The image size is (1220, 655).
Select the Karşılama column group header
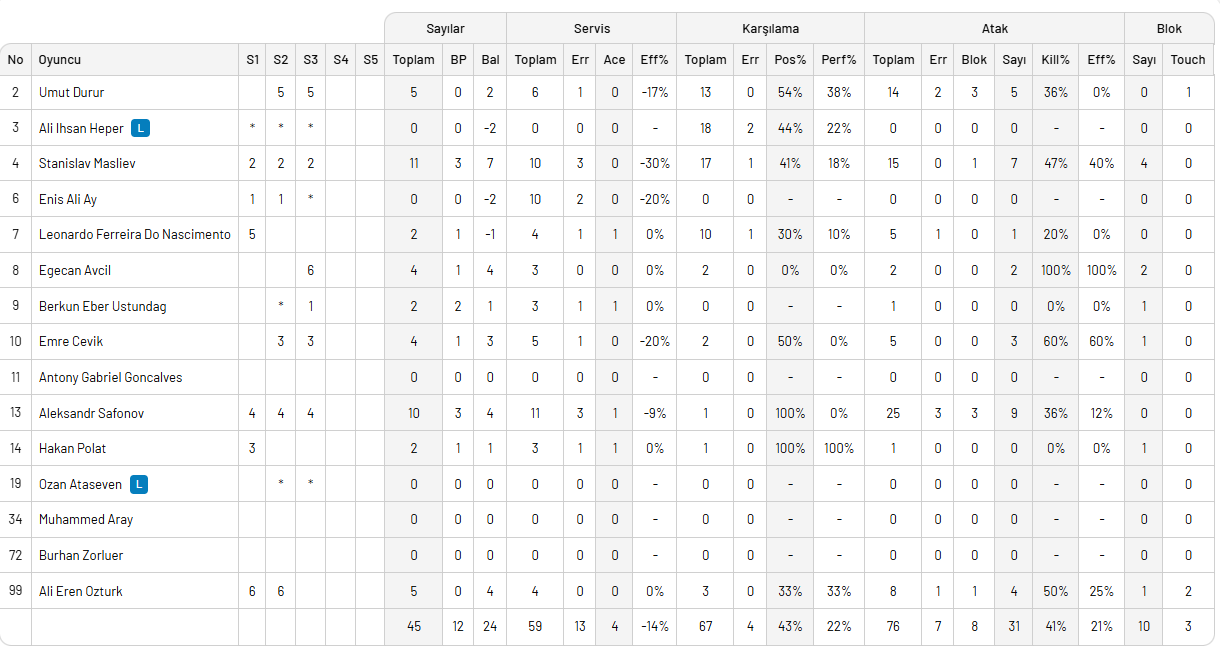[x=770, y=29]
